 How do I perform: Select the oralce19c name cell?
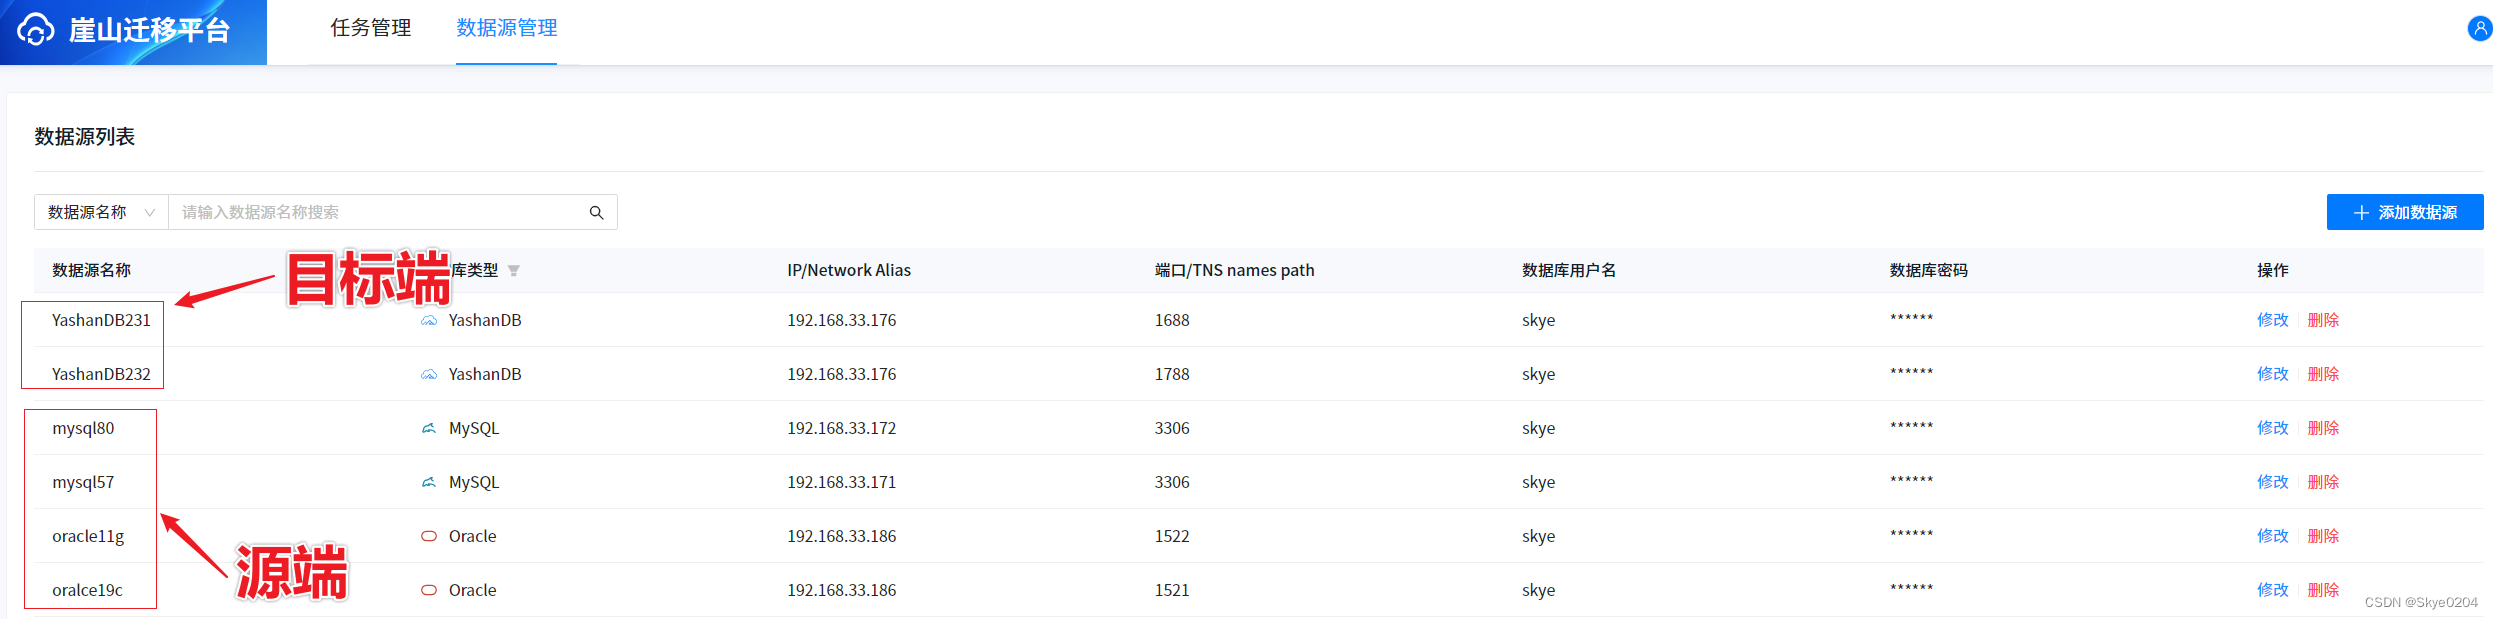[x=87, y=590]
